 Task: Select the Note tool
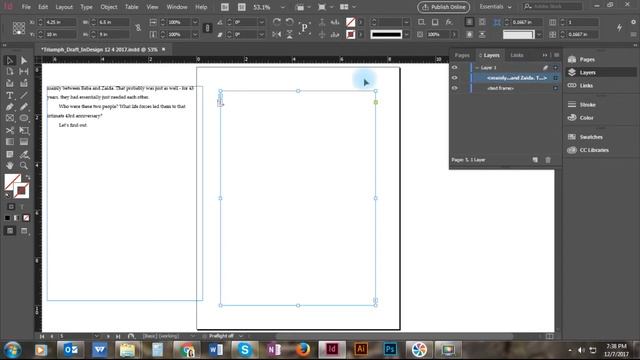tap(10, 154)
